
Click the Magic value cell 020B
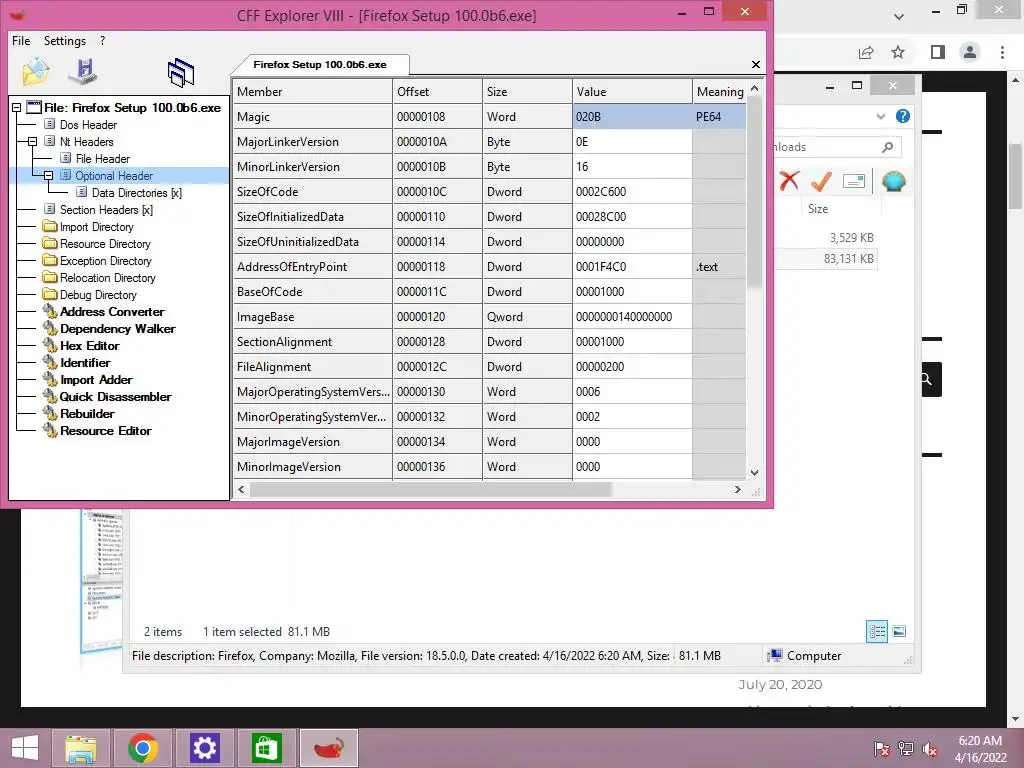(632, 117)
